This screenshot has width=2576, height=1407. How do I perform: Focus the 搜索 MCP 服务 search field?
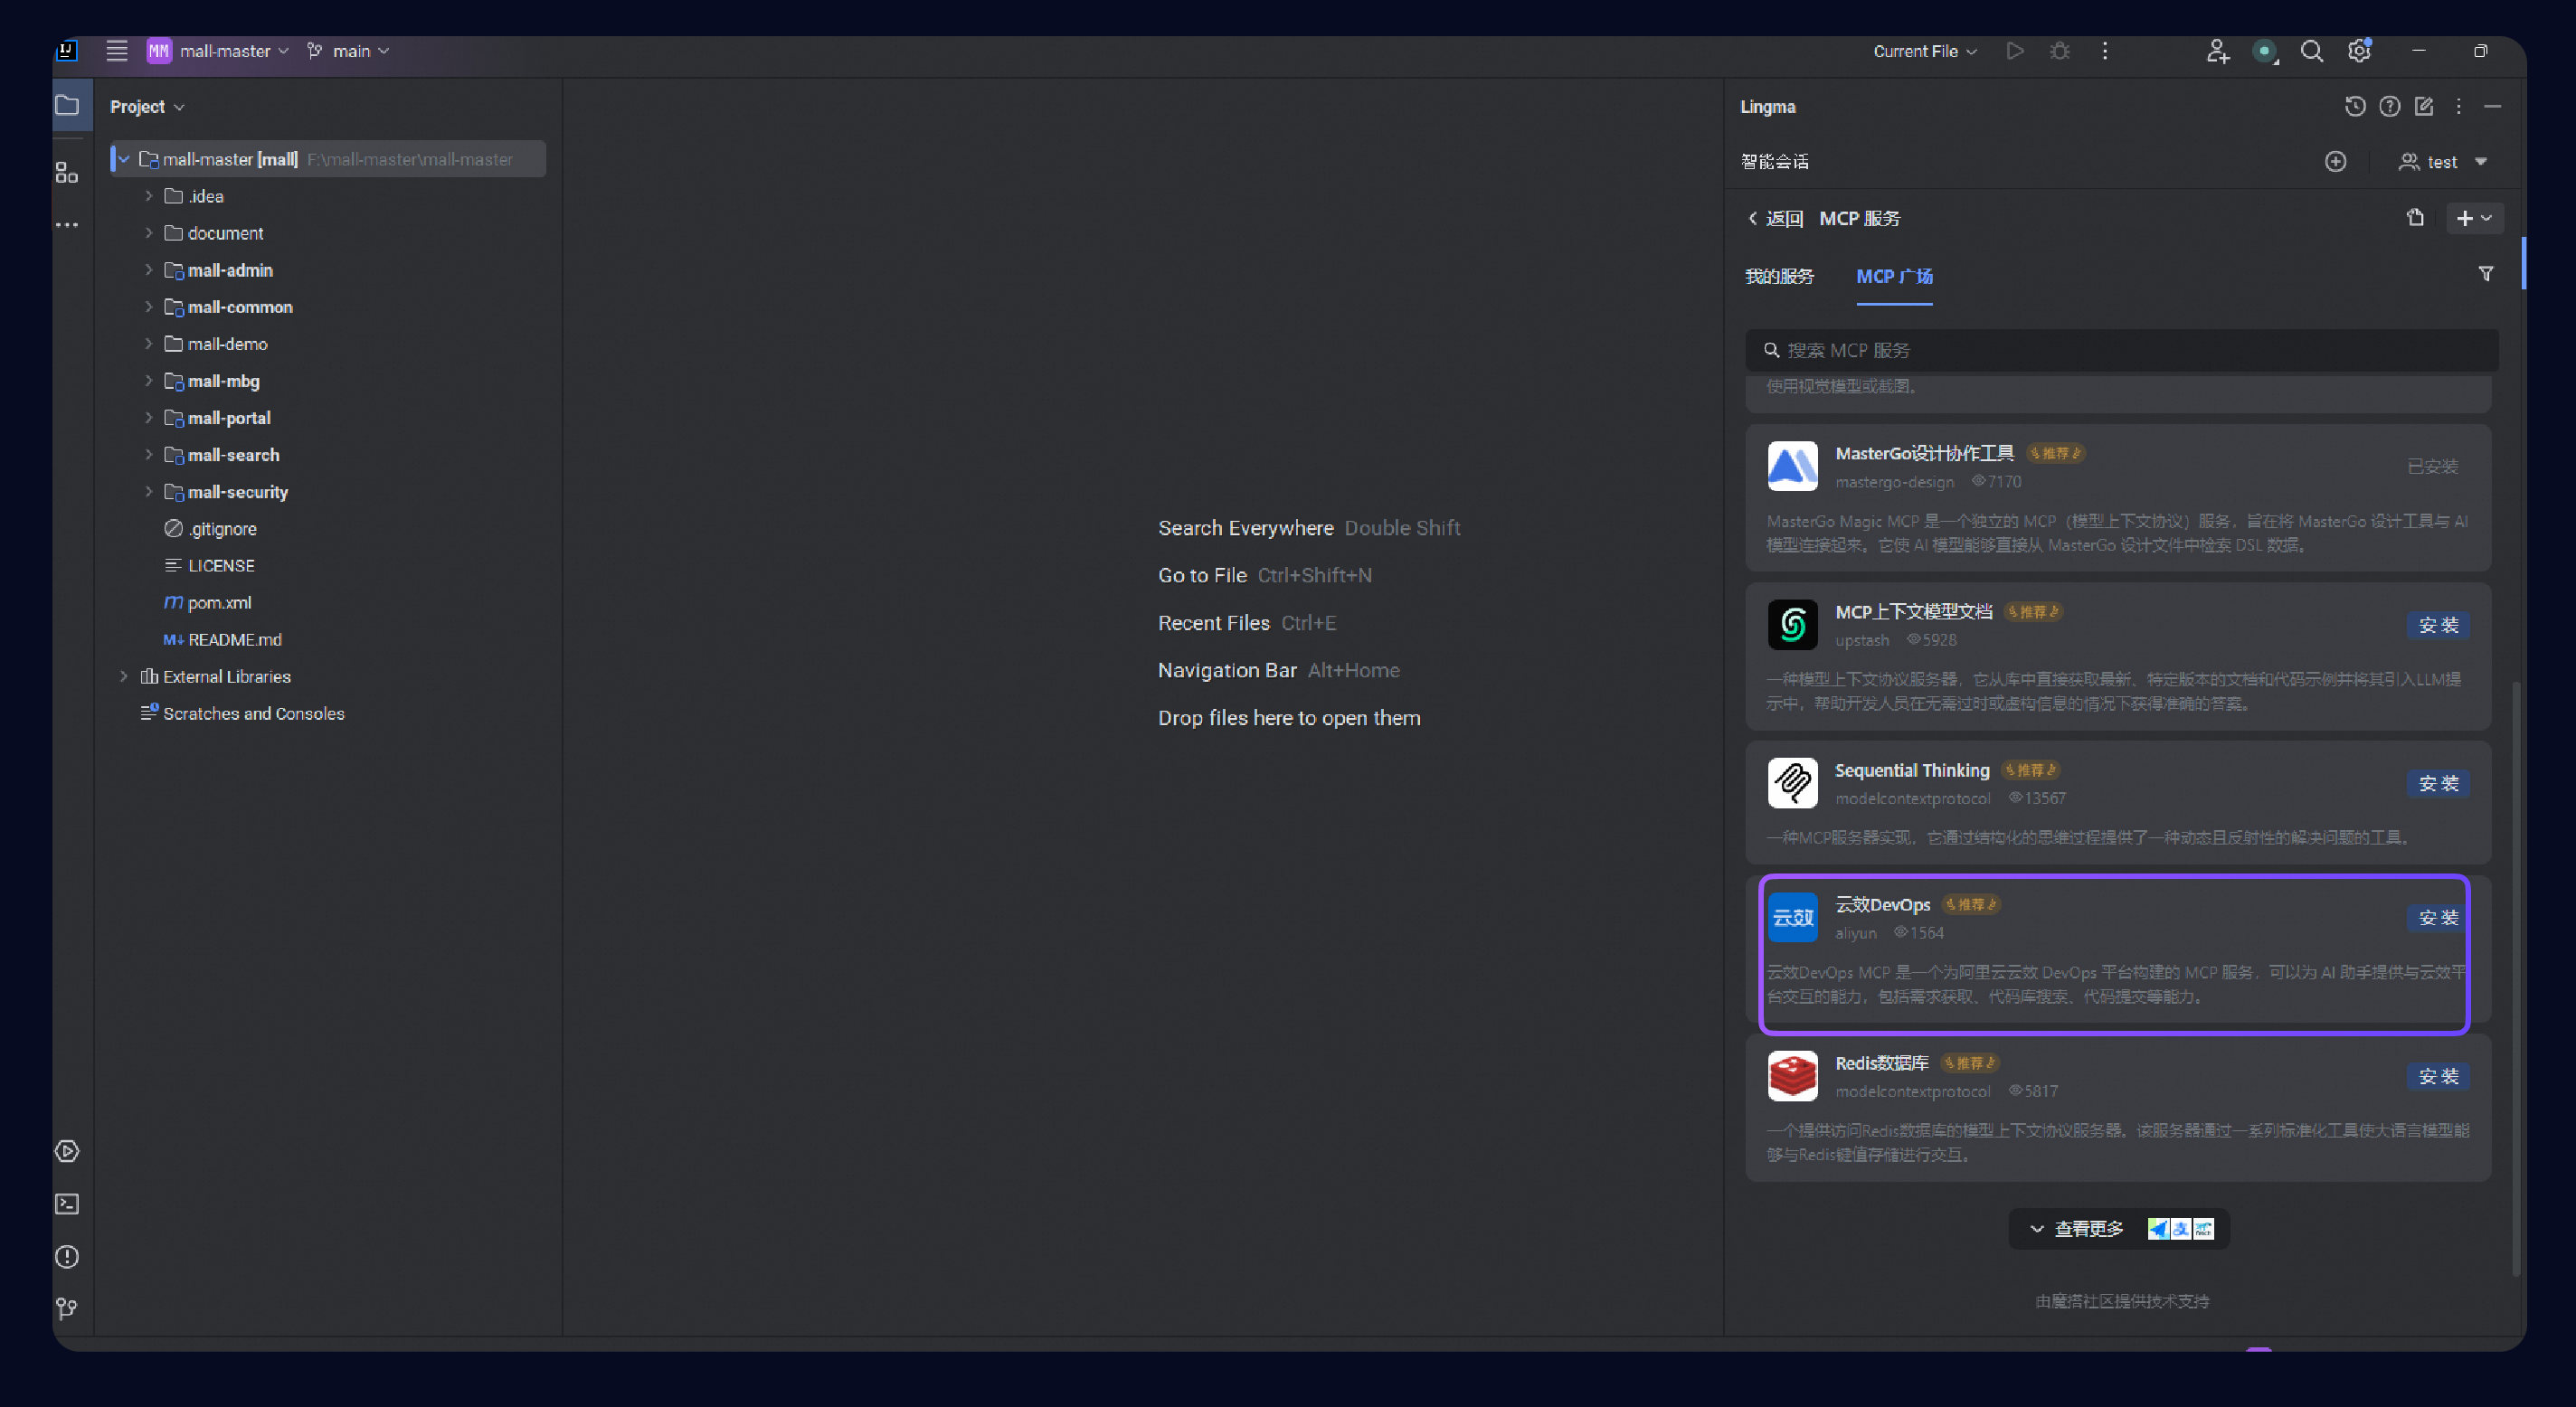[2121, 350]
